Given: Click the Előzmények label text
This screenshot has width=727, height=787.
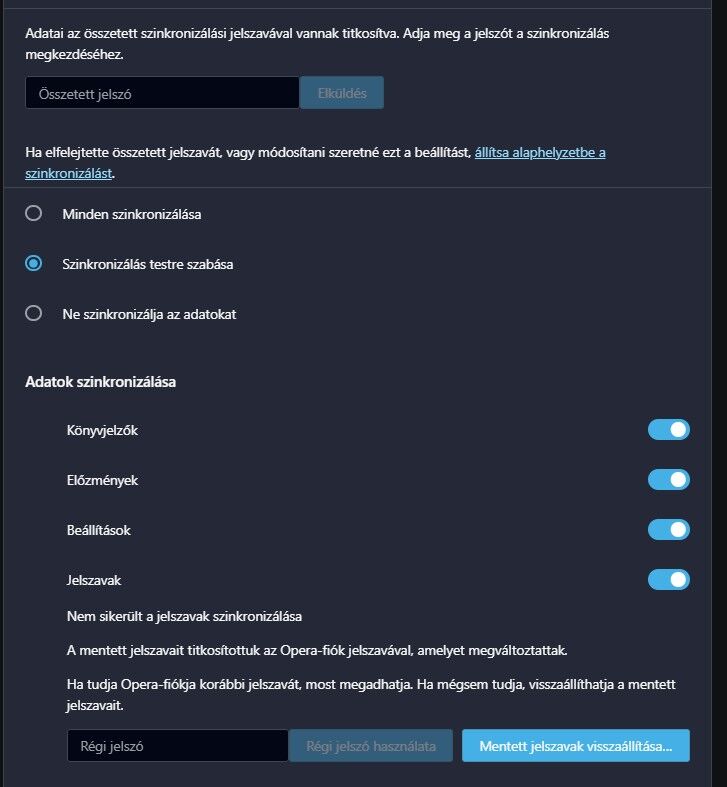Looking at the screenshot, I should click(x=102, y=480).
